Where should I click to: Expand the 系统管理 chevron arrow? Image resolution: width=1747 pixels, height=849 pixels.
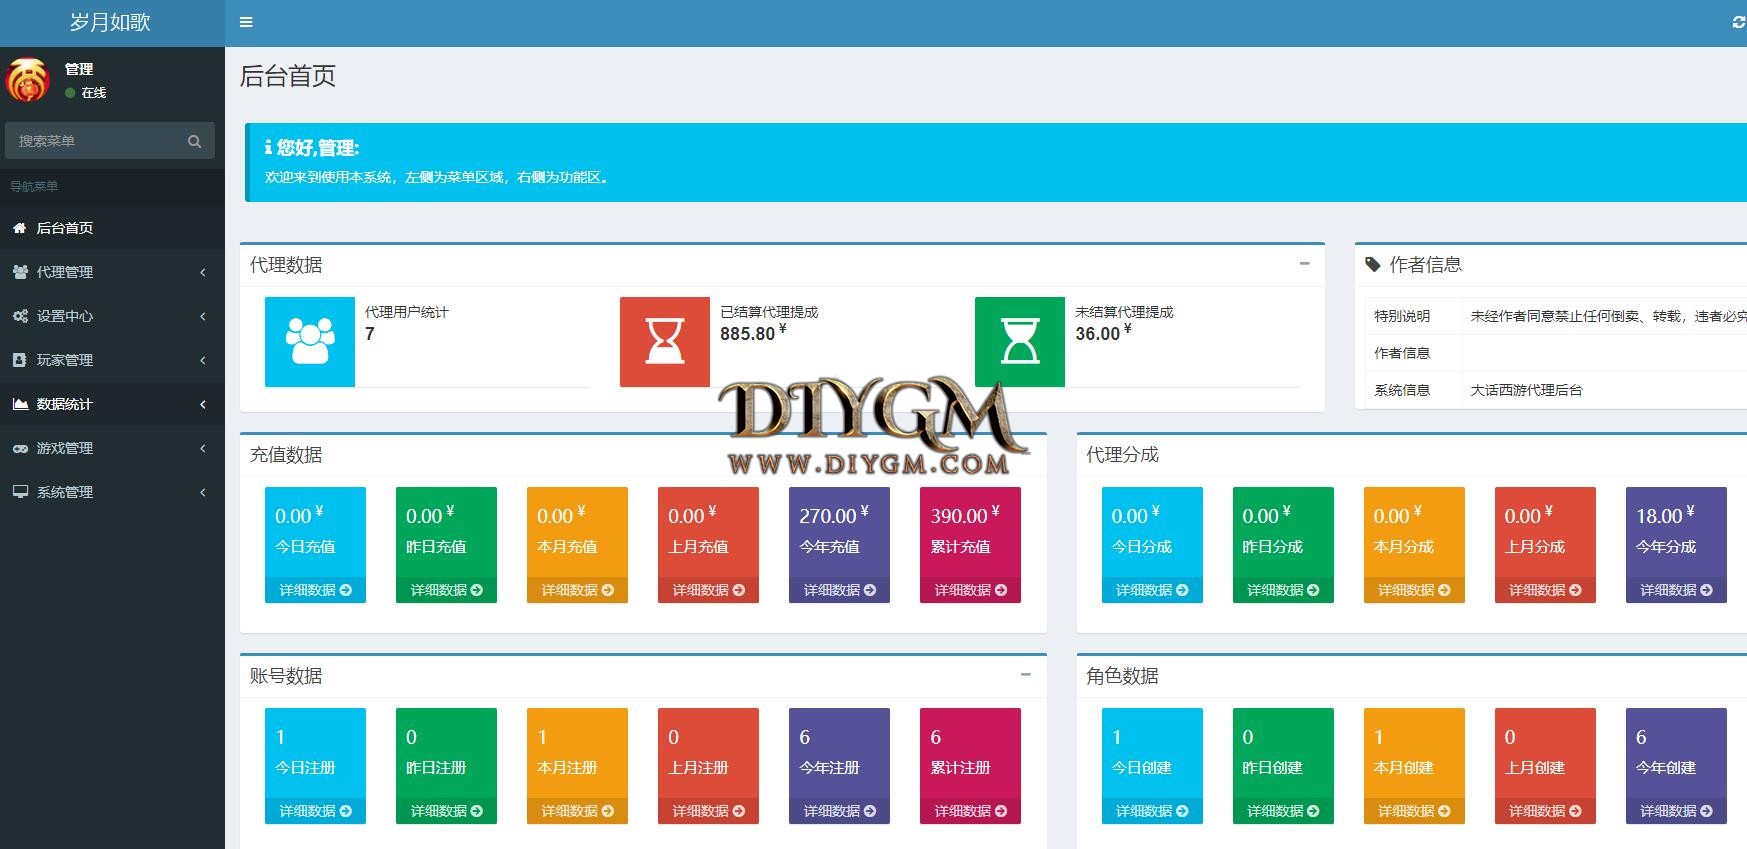pos(203,492)
